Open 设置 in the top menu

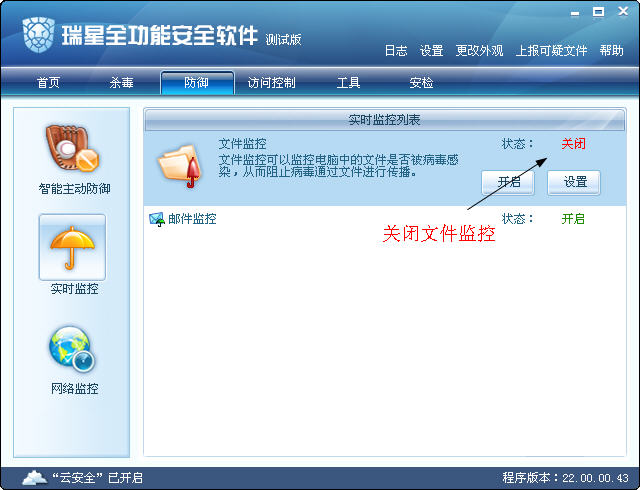pyautogui.click(x=431, y=51)
